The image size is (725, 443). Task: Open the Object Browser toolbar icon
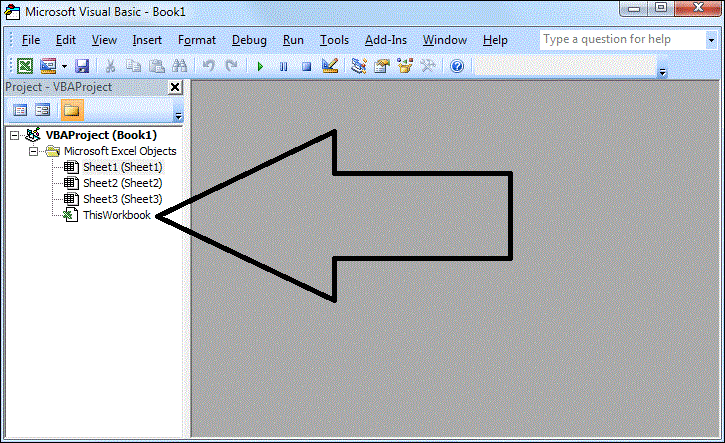point(405,66)
